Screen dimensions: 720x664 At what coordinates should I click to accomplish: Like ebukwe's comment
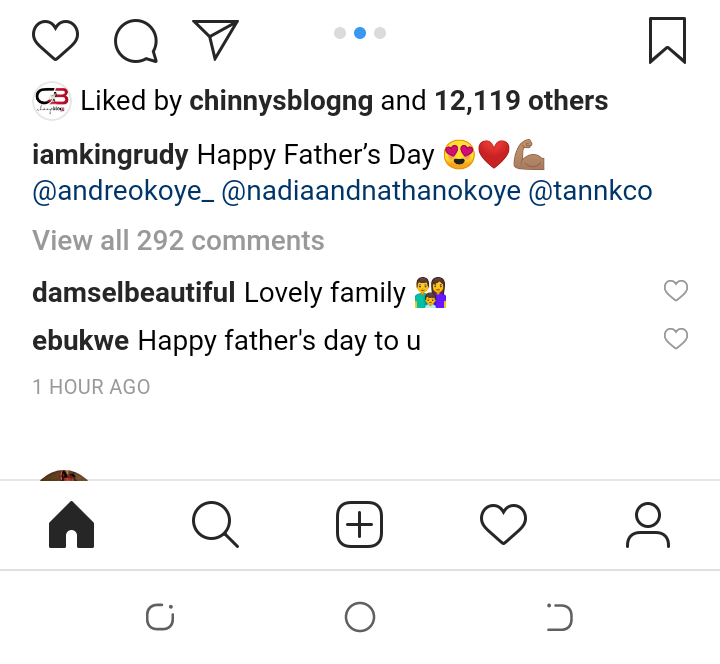[x=676, y=339]
